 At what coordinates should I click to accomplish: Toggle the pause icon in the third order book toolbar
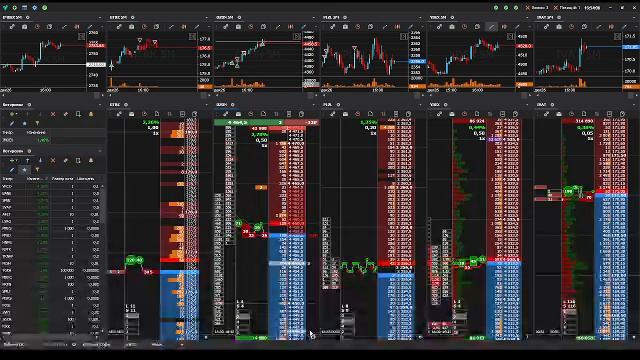(x=276, y=114)
